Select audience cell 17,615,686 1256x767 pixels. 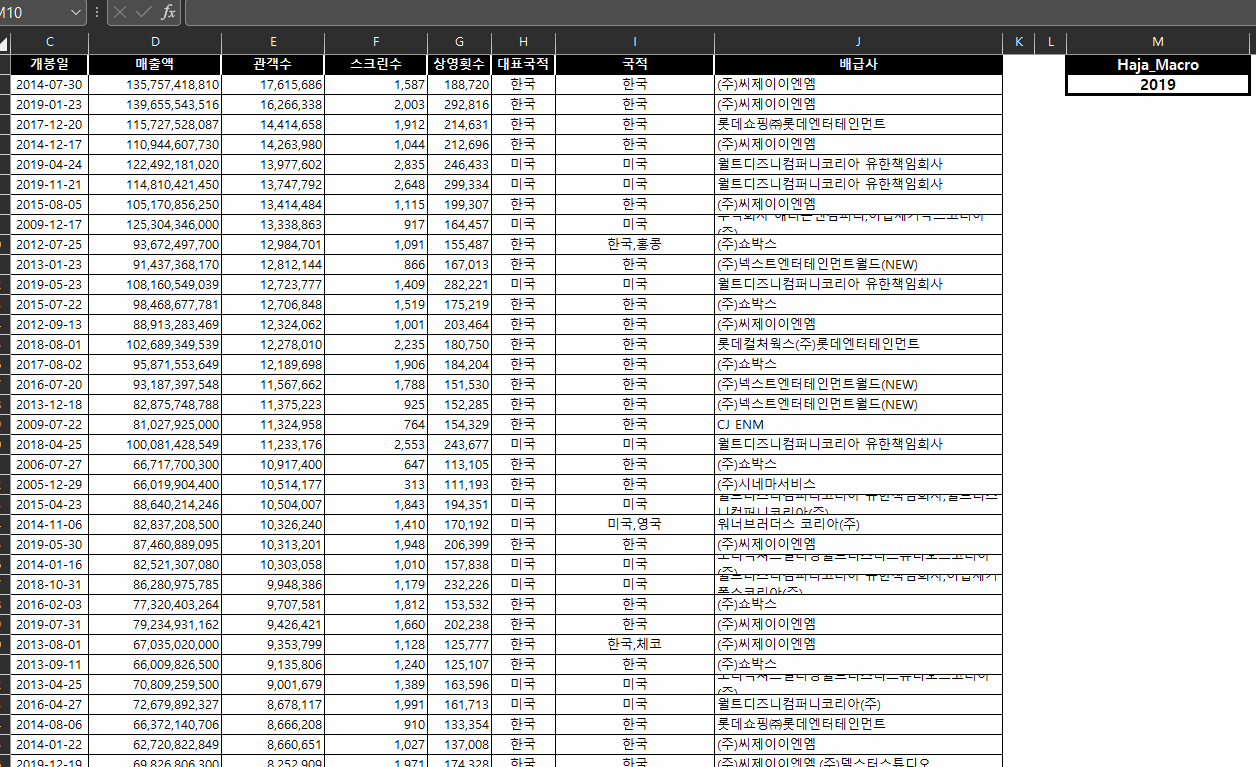point(274,84)
